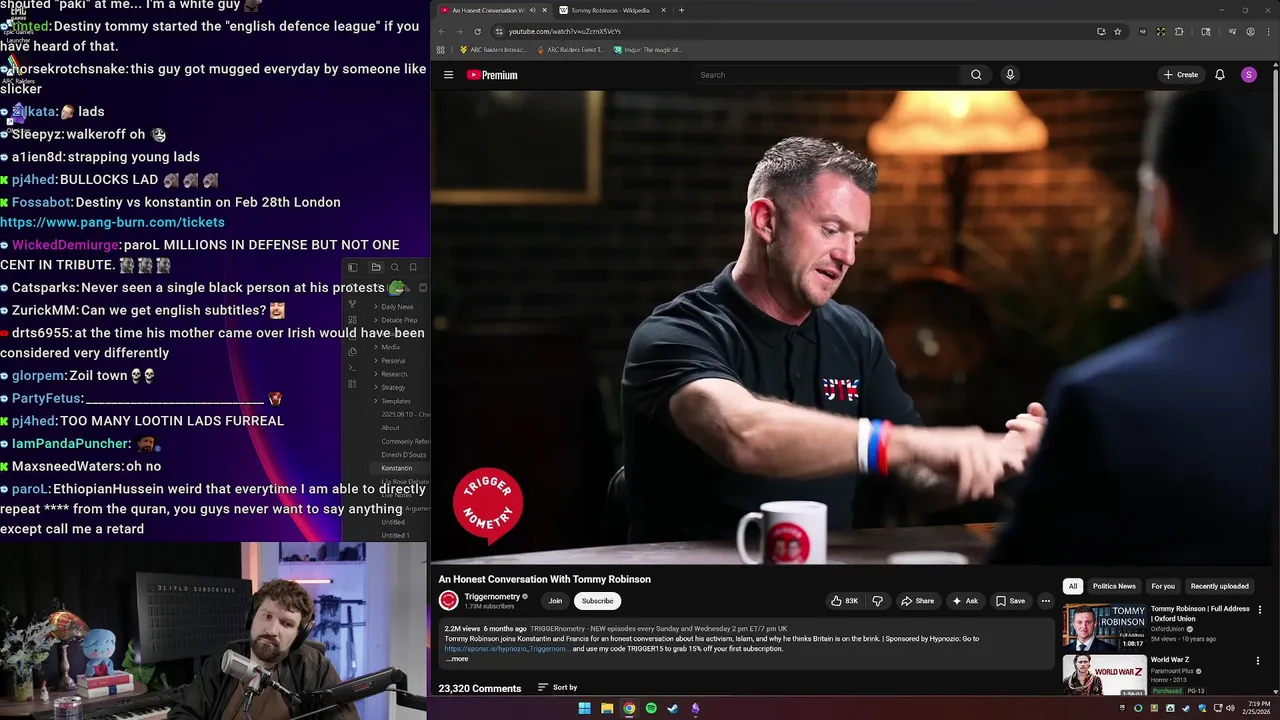Open the pang-burn.com tickets link in chat

click(x=112, y=222)
